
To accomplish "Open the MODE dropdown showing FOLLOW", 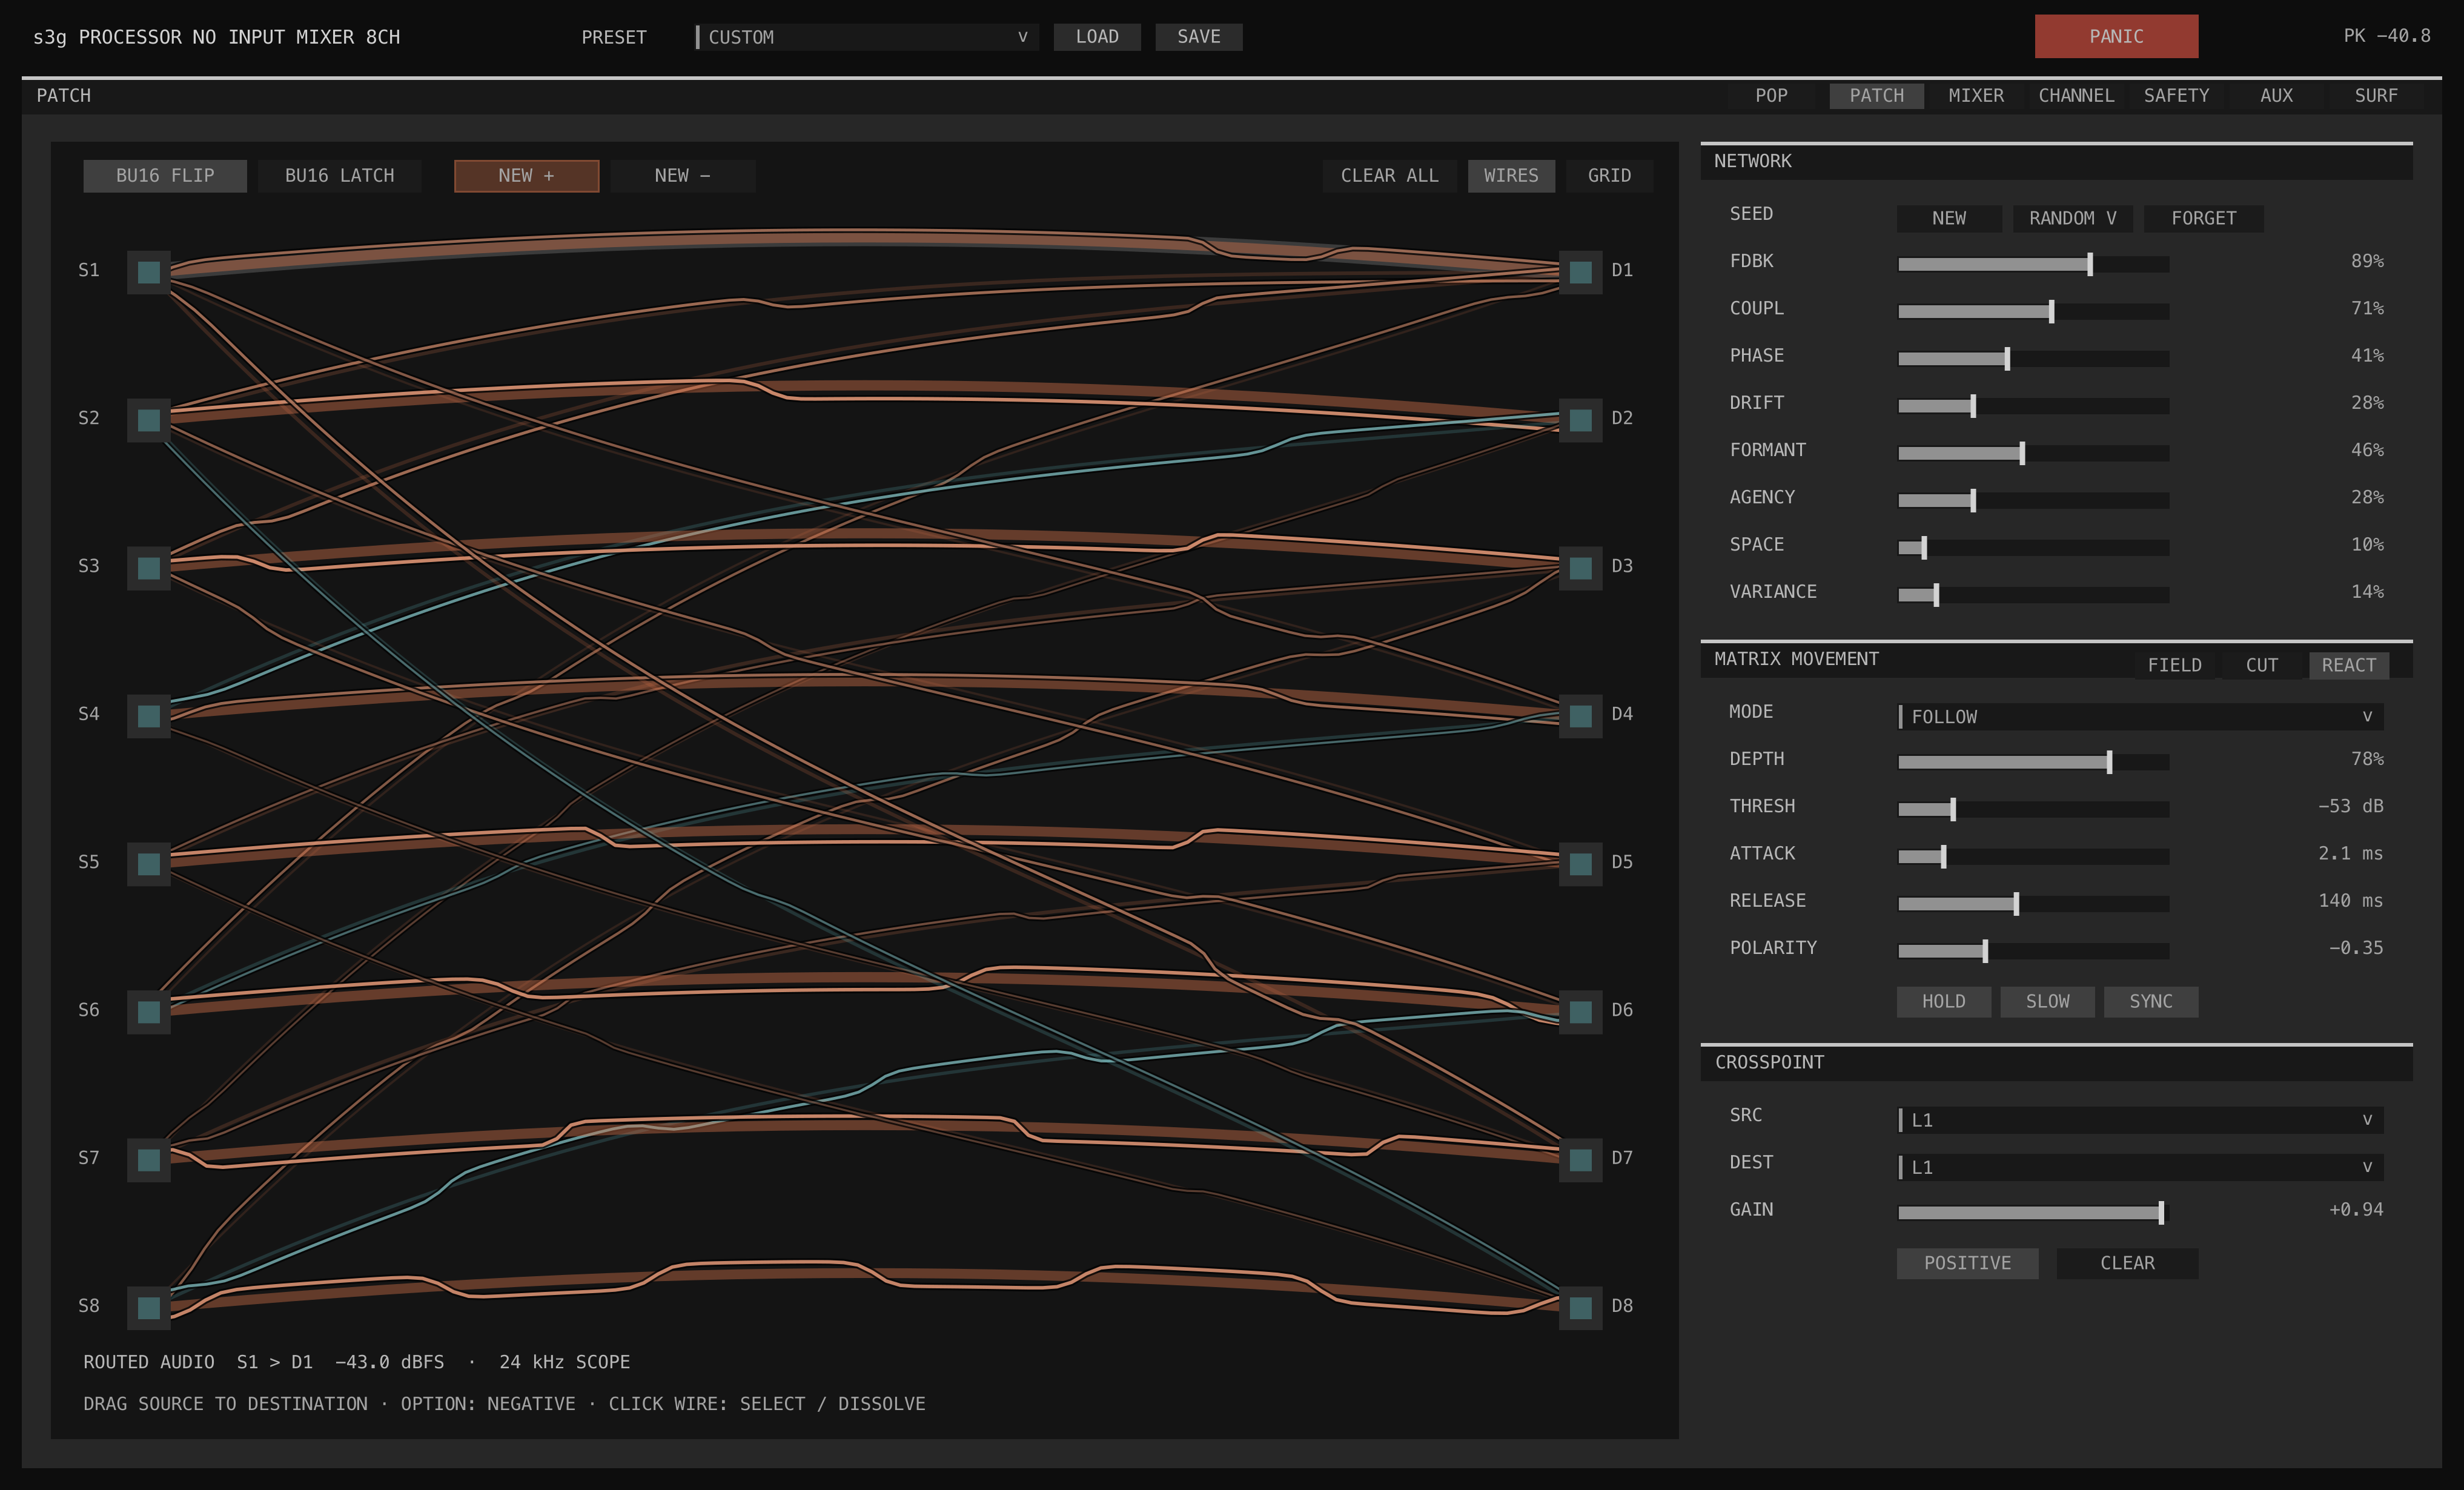I will 2141,716.
